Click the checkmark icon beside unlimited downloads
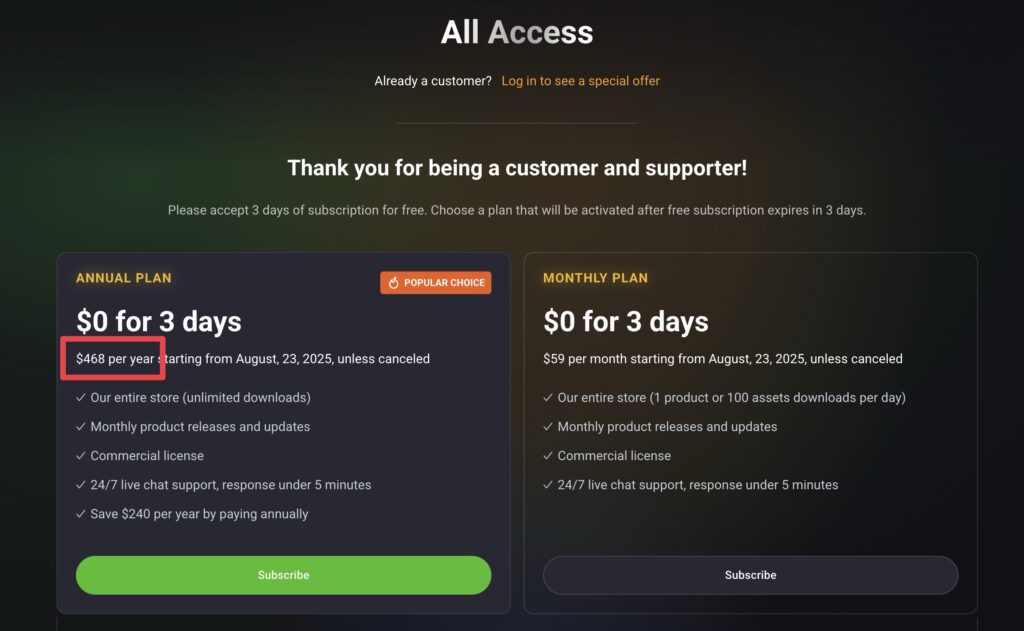This screenshot has height=631, width=1024. (81, 397)
